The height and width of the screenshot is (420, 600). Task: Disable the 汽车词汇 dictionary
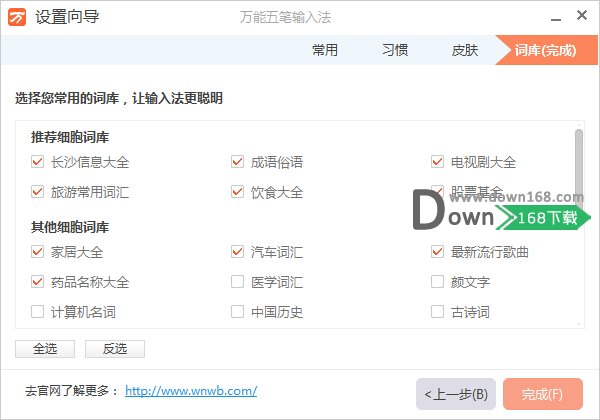pos(237,252)
